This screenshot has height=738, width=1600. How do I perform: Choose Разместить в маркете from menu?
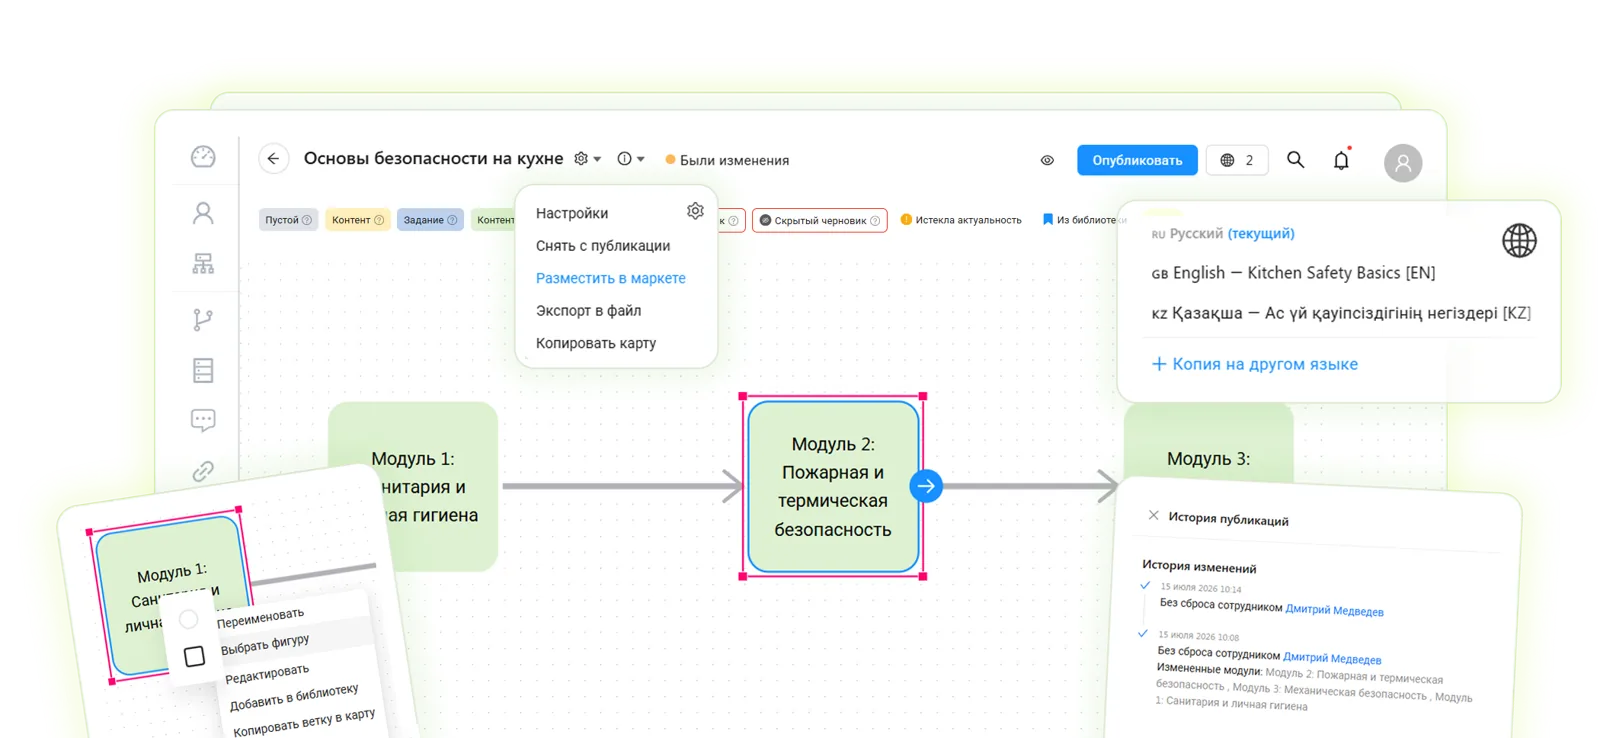pyautogui.click(x=610, y=278)
